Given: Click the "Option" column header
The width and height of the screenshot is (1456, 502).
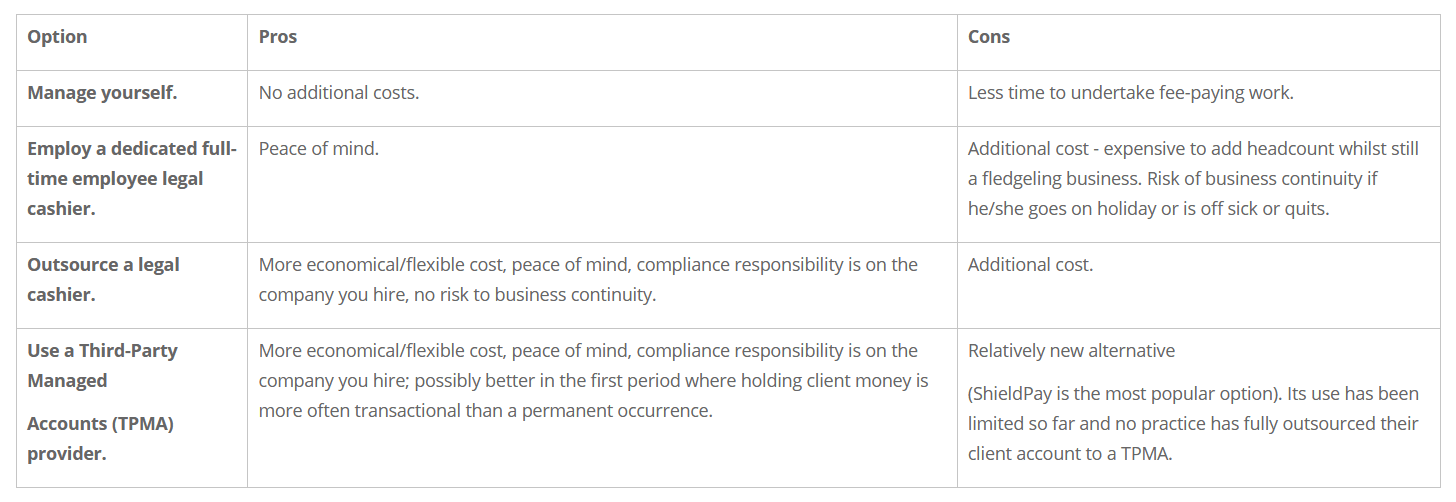Looking at the screenshot, I should [57, 37].
